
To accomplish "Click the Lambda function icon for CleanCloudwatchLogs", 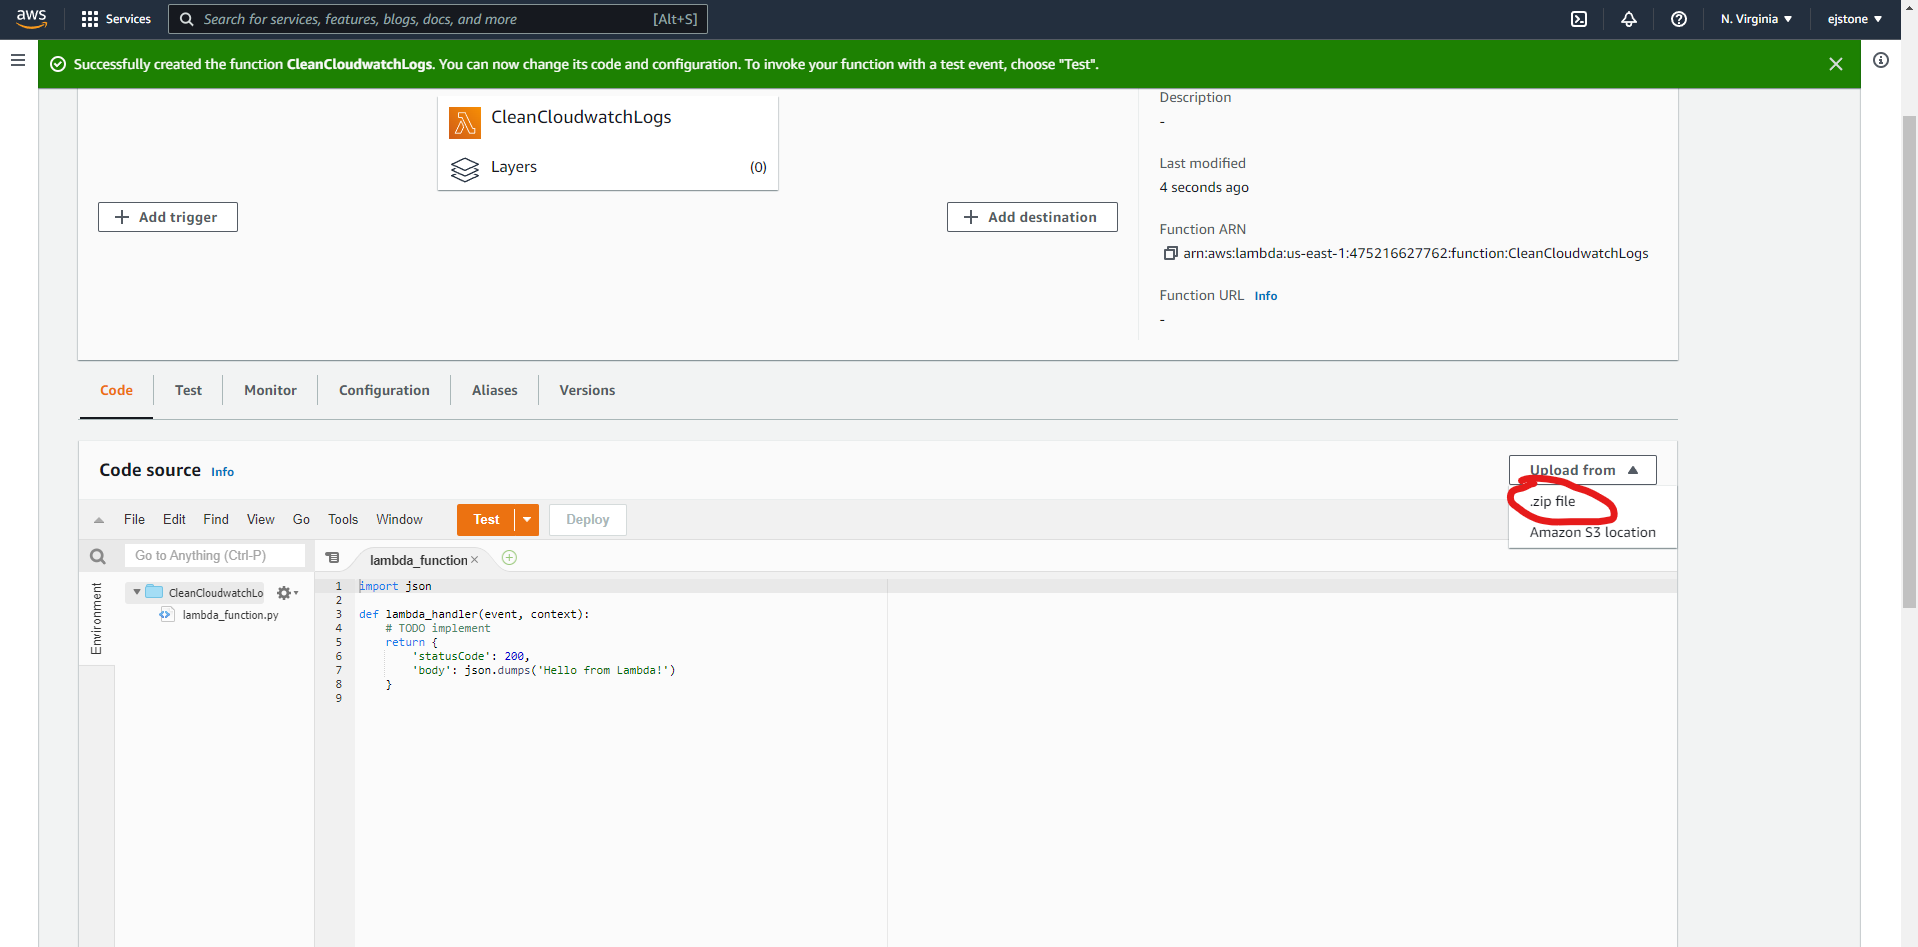I will tap(465, 122).
